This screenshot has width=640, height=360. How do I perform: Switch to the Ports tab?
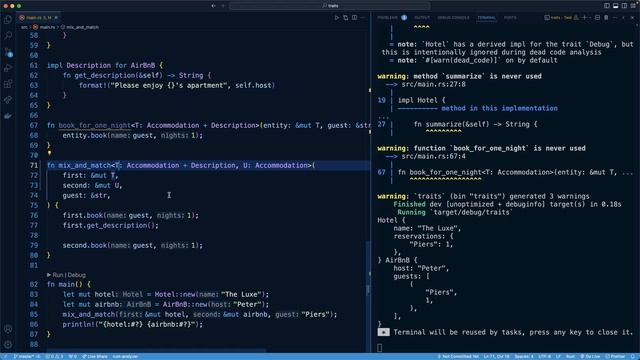coord(510,18)
